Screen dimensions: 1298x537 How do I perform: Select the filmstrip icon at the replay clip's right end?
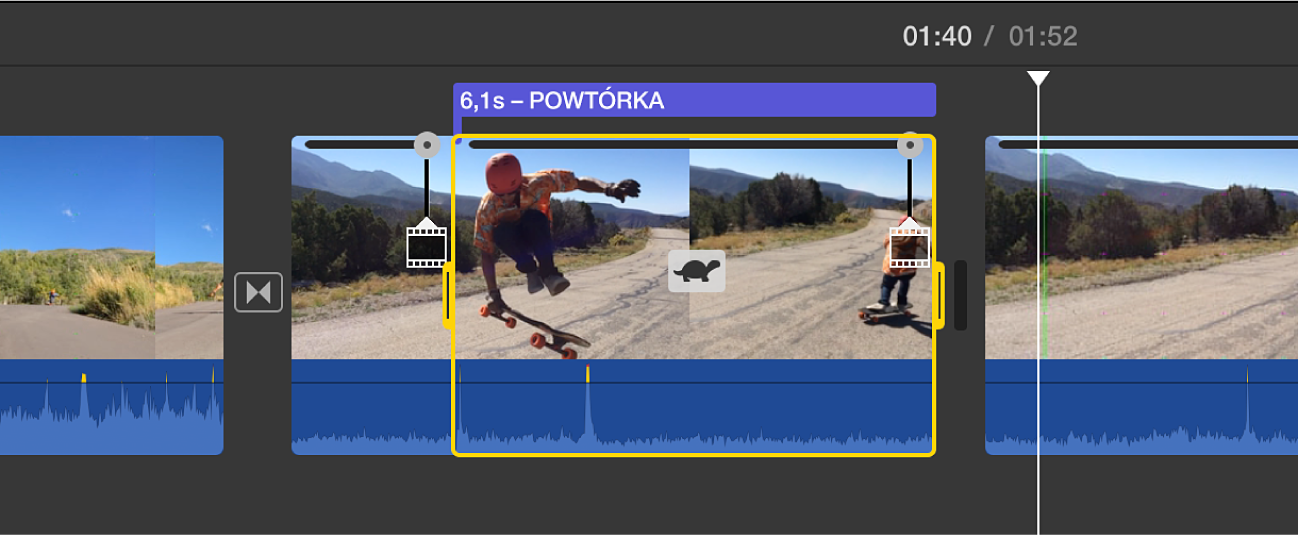coord(909,246)
